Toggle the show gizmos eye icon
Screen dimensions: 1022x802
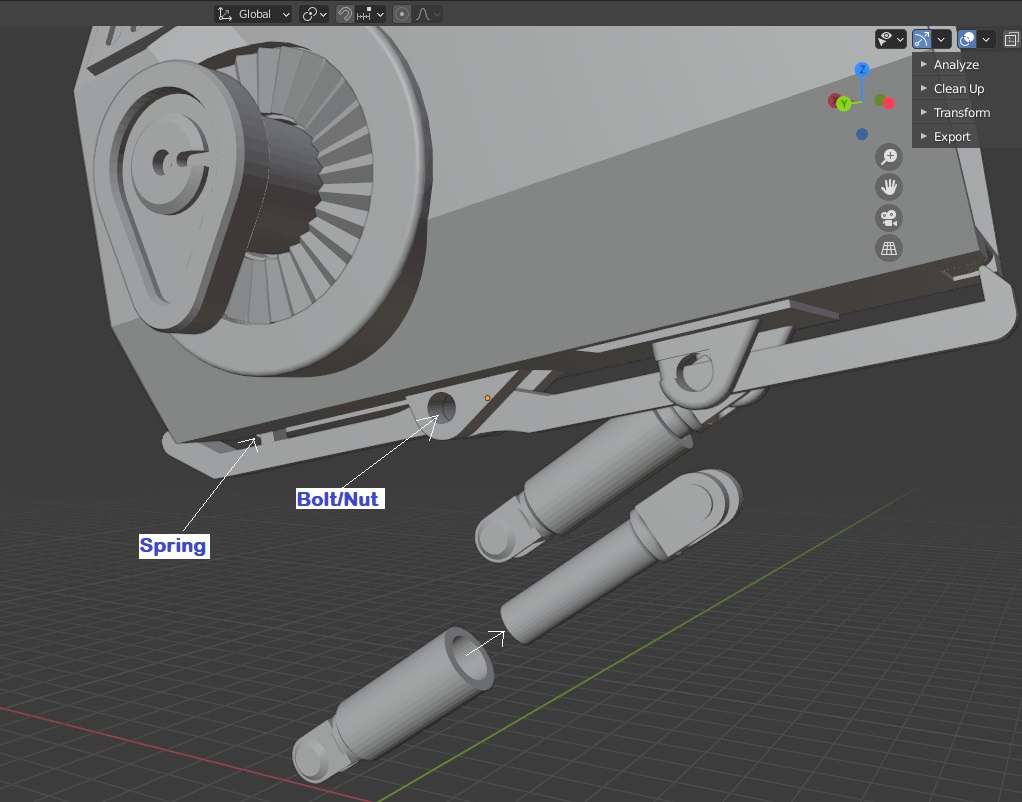(886, 38)
